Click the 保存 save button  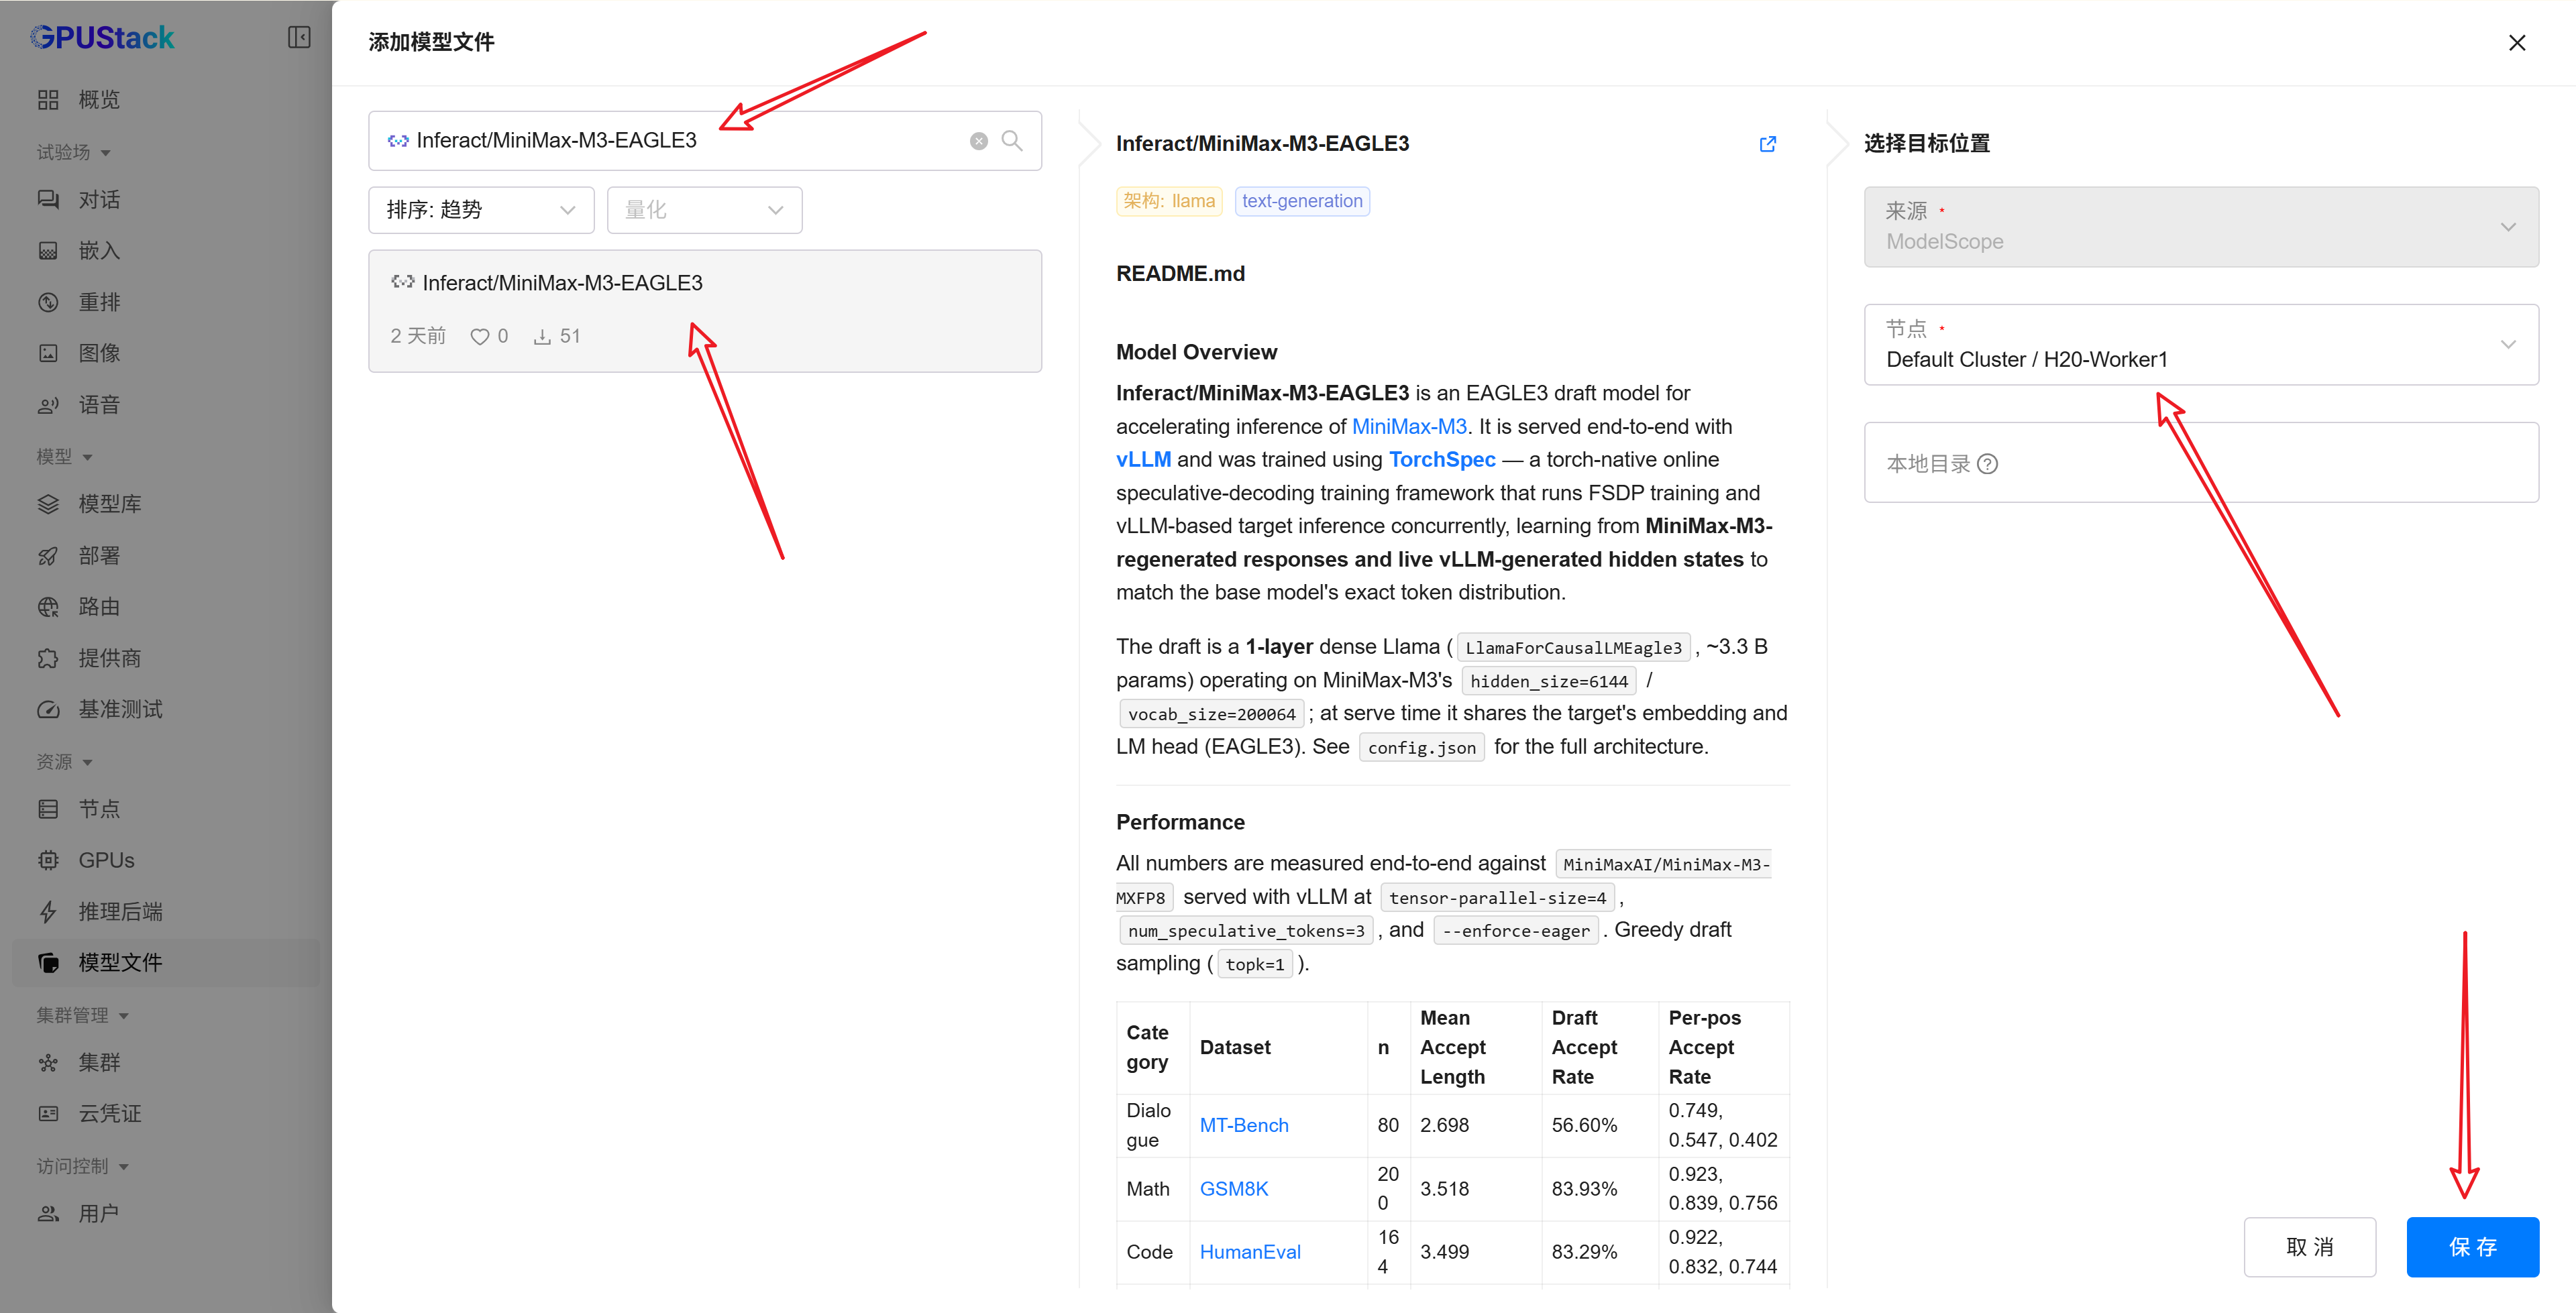2472,1247
